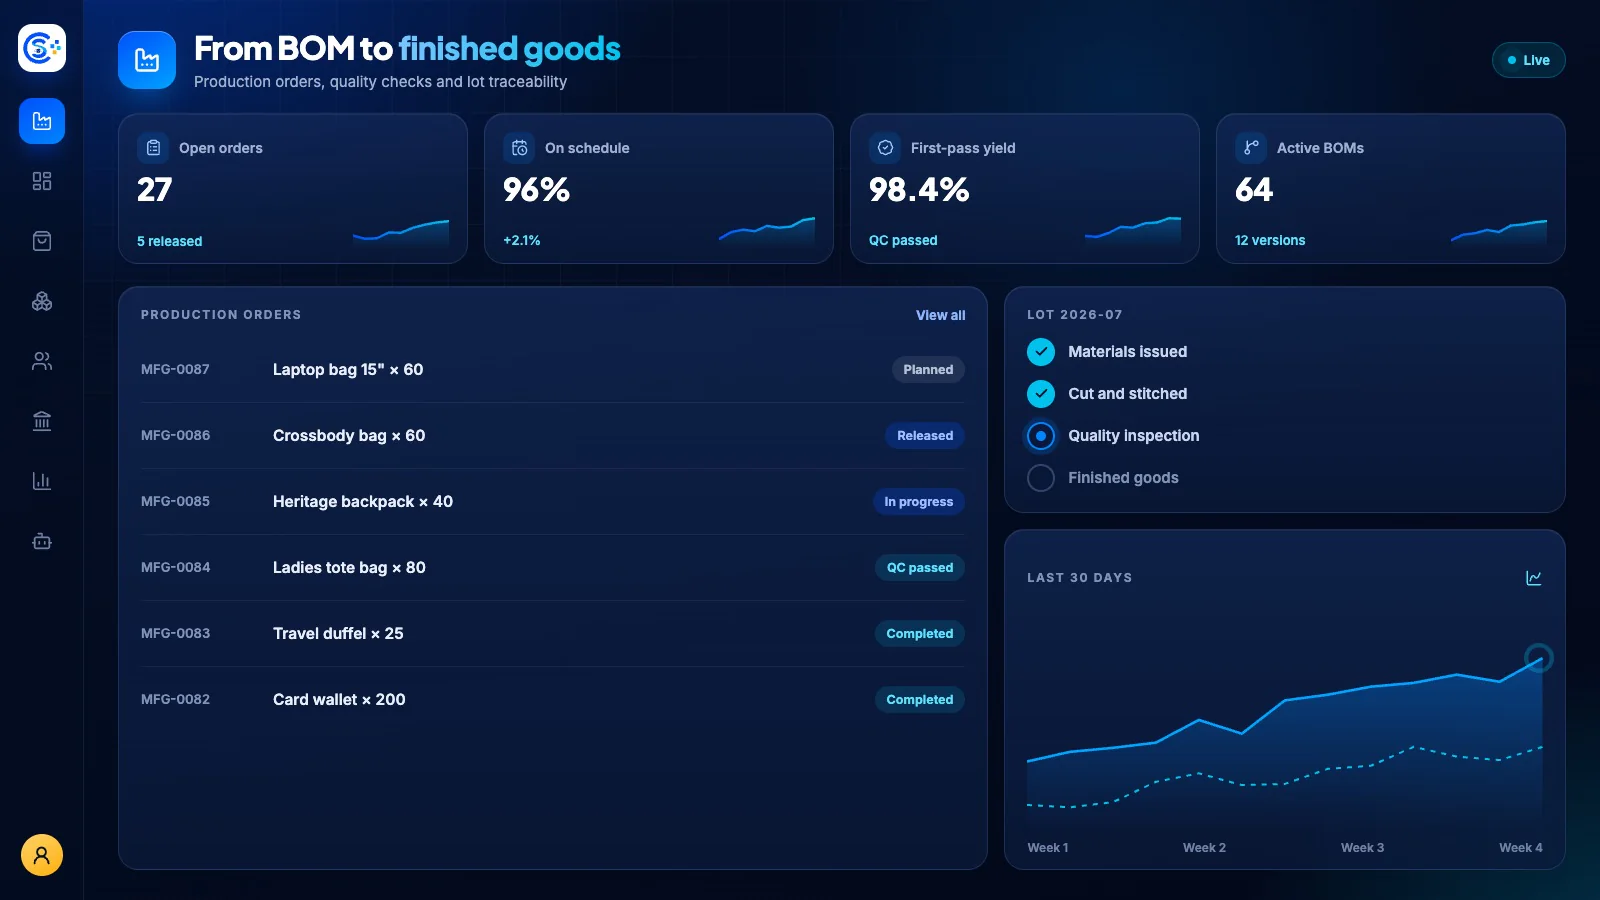Open the Heritage backpack × 40 order
This screenshot has width=1600, height=900.
(x=363, y=501)
